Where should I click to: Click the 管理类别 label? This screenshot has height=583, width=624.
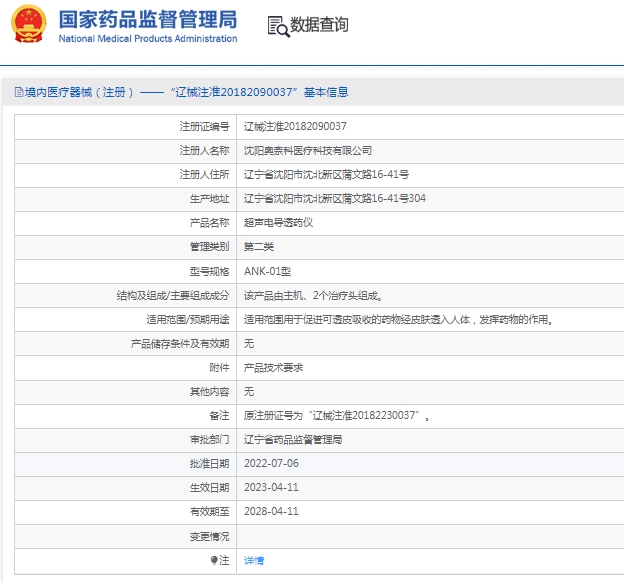tap(209, 247)
